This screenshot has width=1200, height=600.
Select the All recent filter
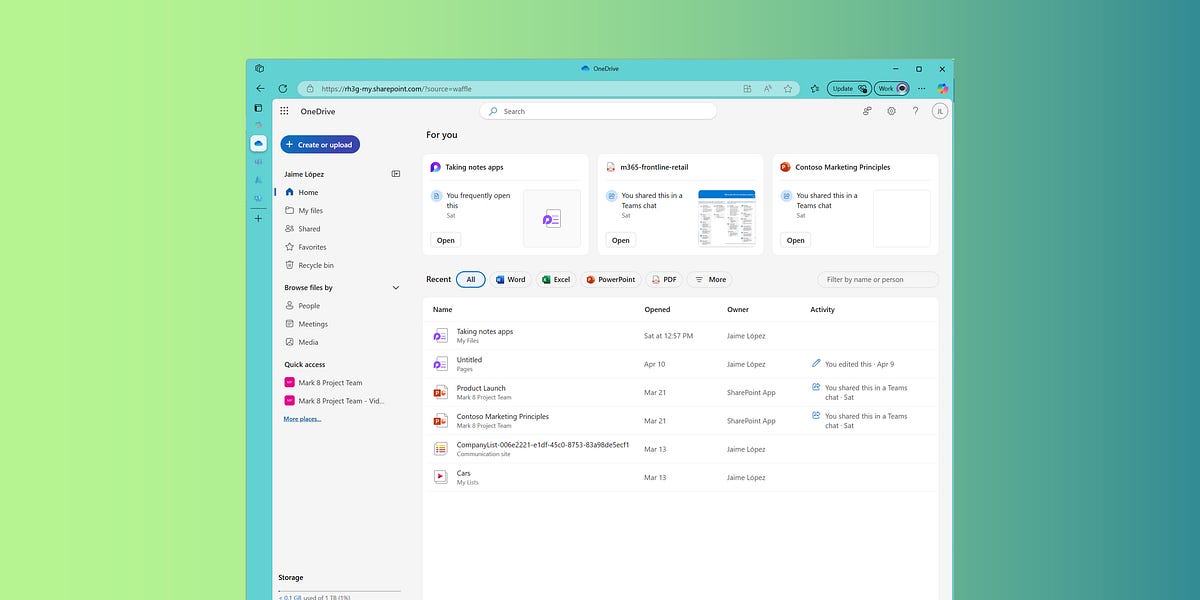point(471,279)
